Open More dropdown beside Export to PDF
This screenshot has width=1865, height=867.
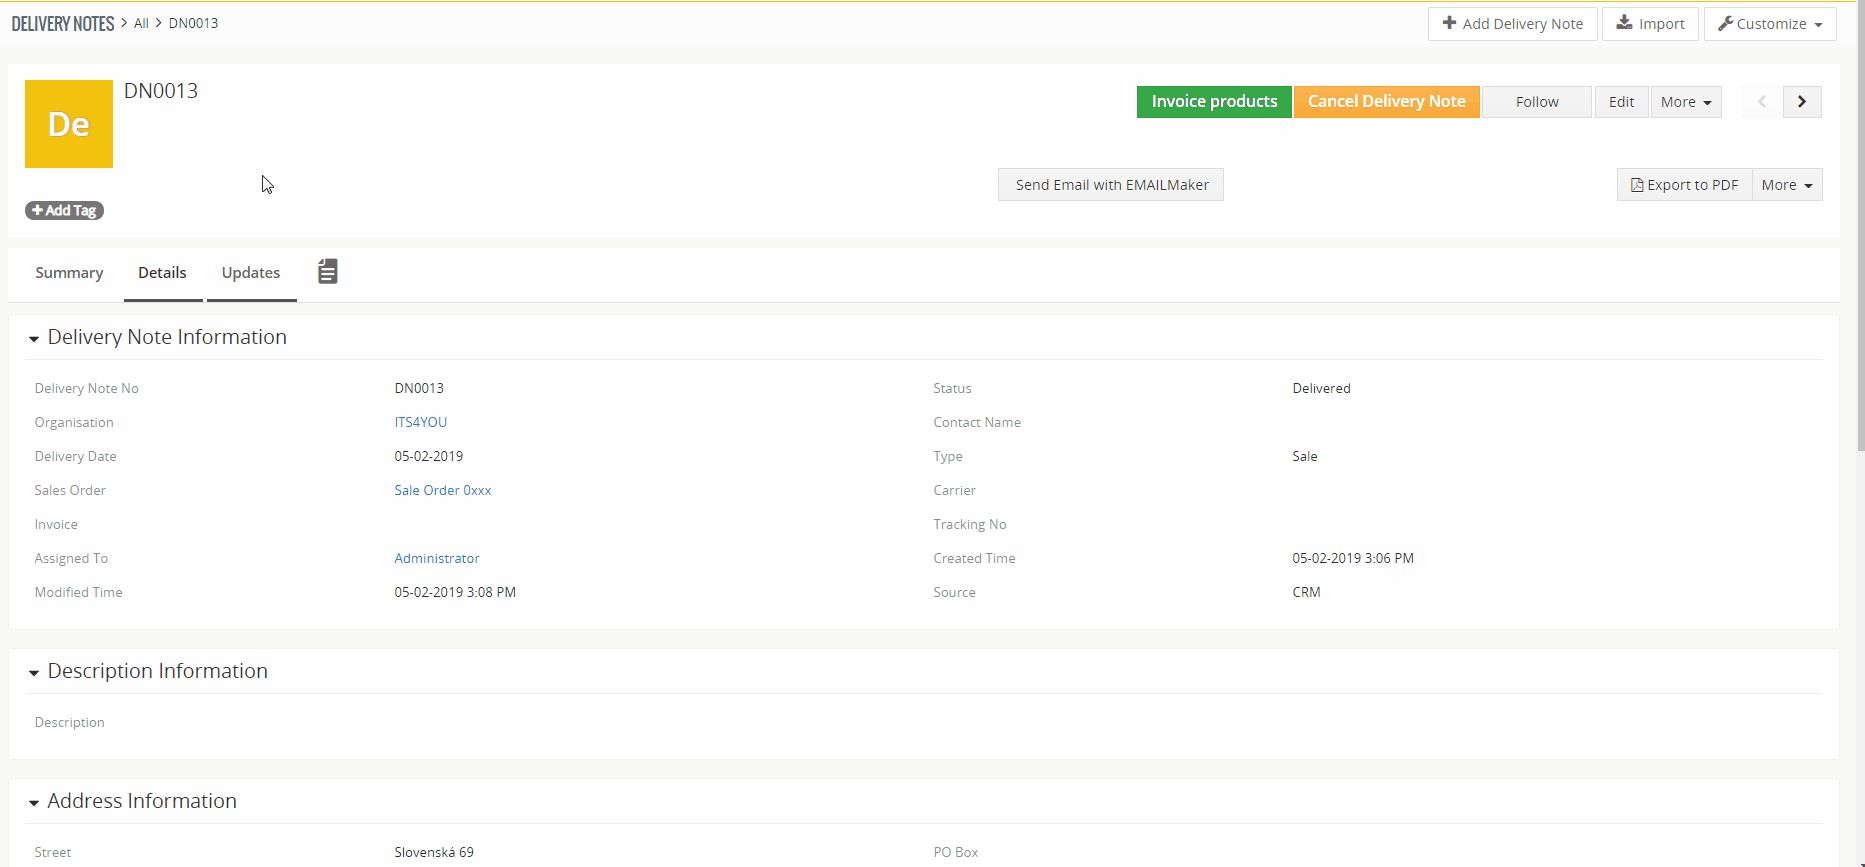[1787, 185]
